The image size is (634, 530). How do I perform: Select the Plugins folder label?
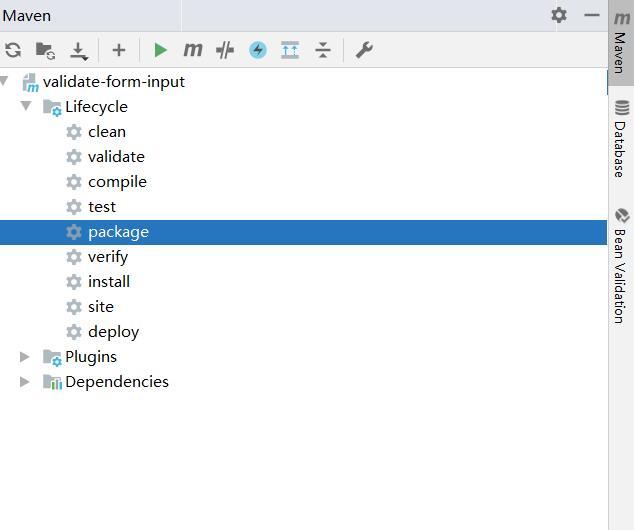(x=91, y=357)
